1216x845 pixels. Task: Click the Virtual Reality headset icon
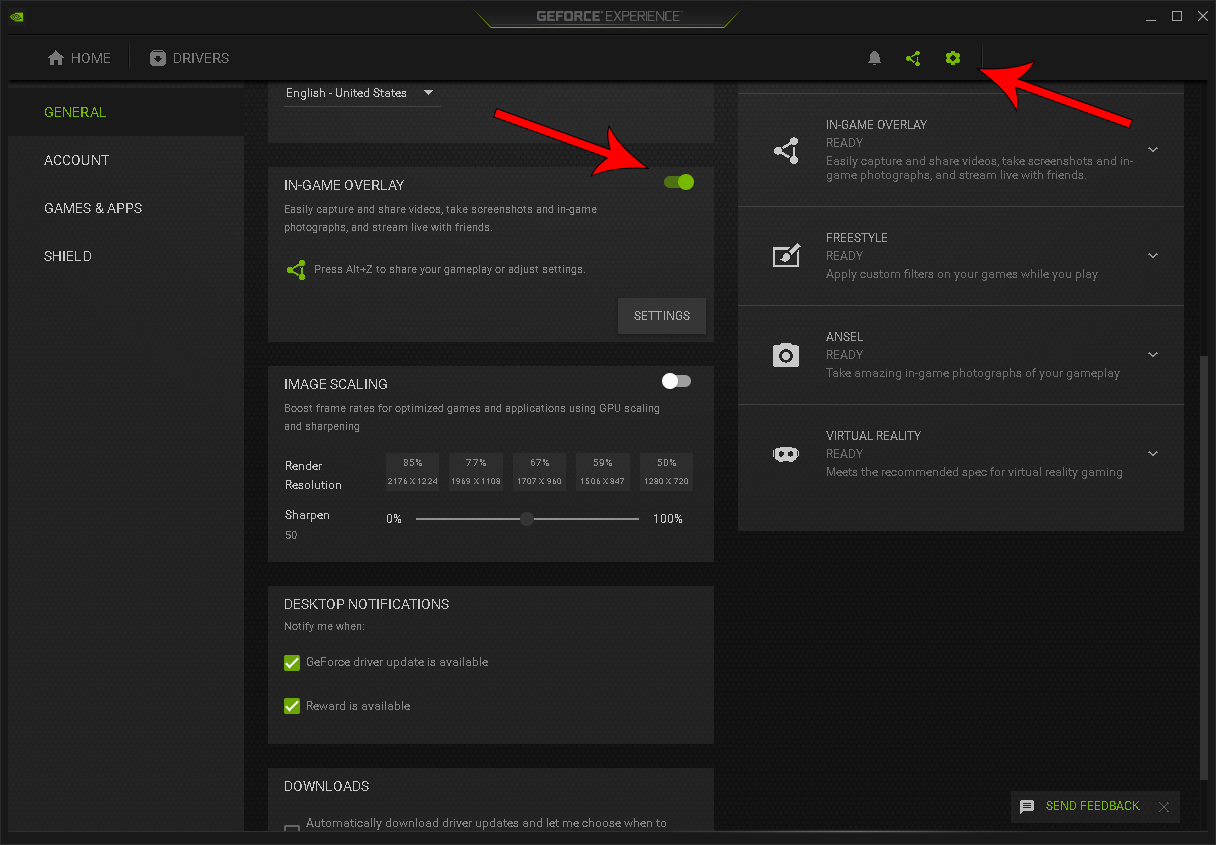coord(787,454)
